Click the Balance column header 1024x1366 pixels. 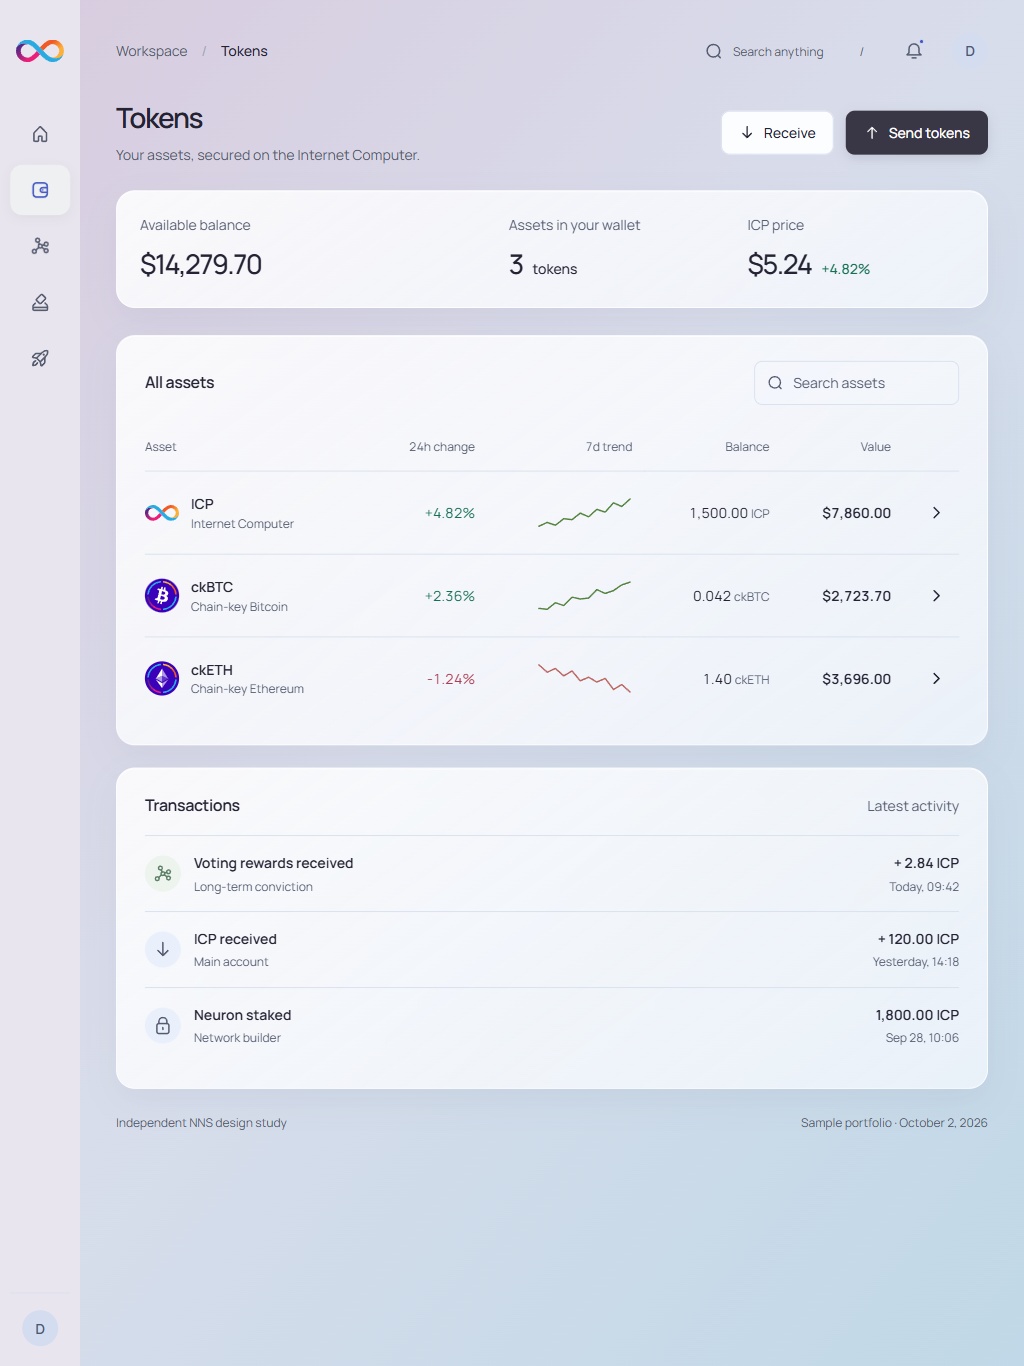(747, 447)
